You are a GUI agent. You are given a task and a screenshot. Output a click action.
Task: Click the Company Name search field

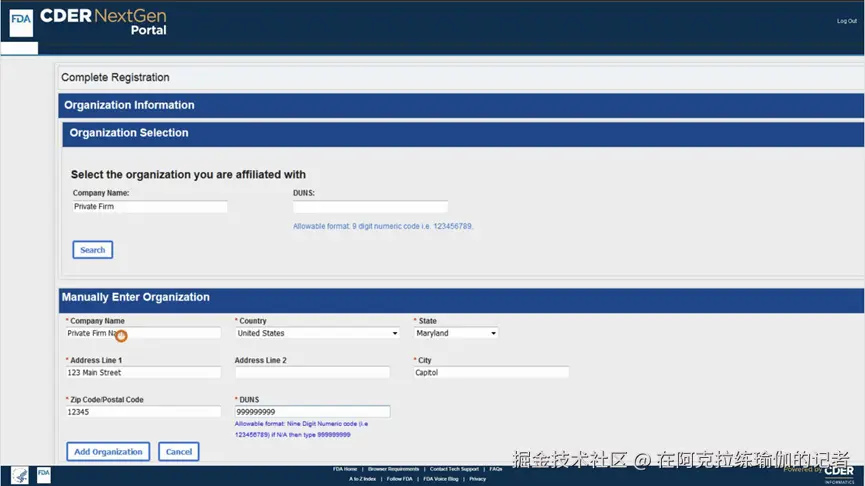pyautogui.click(x=149, y=206)
